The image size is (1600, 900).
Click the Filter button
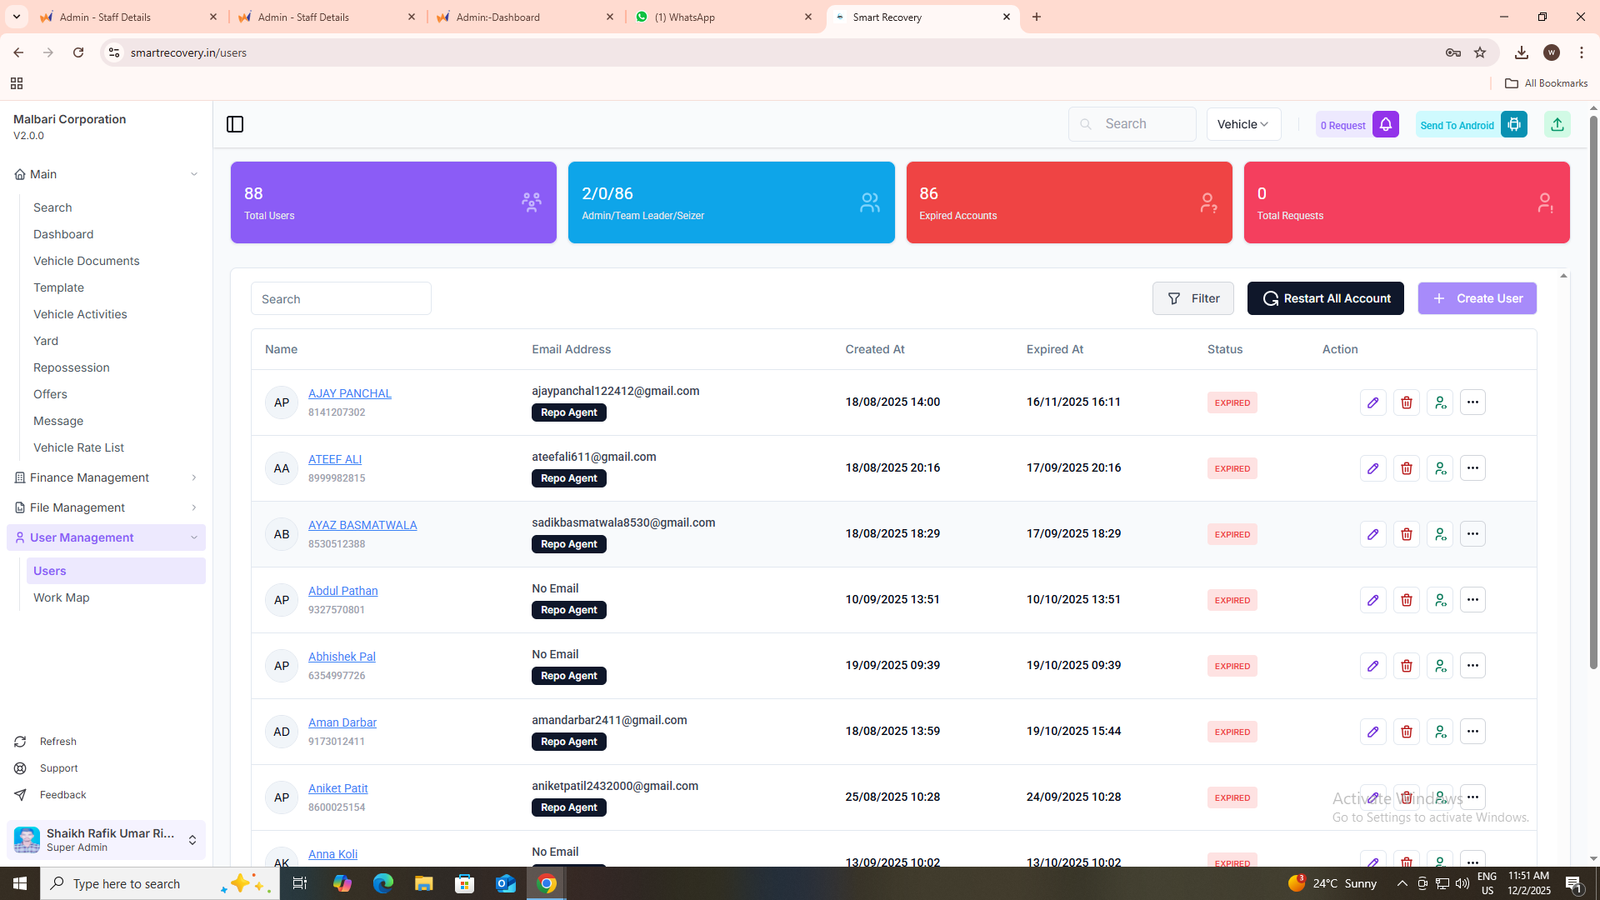pyautogui.click(x=1193, y=298)
